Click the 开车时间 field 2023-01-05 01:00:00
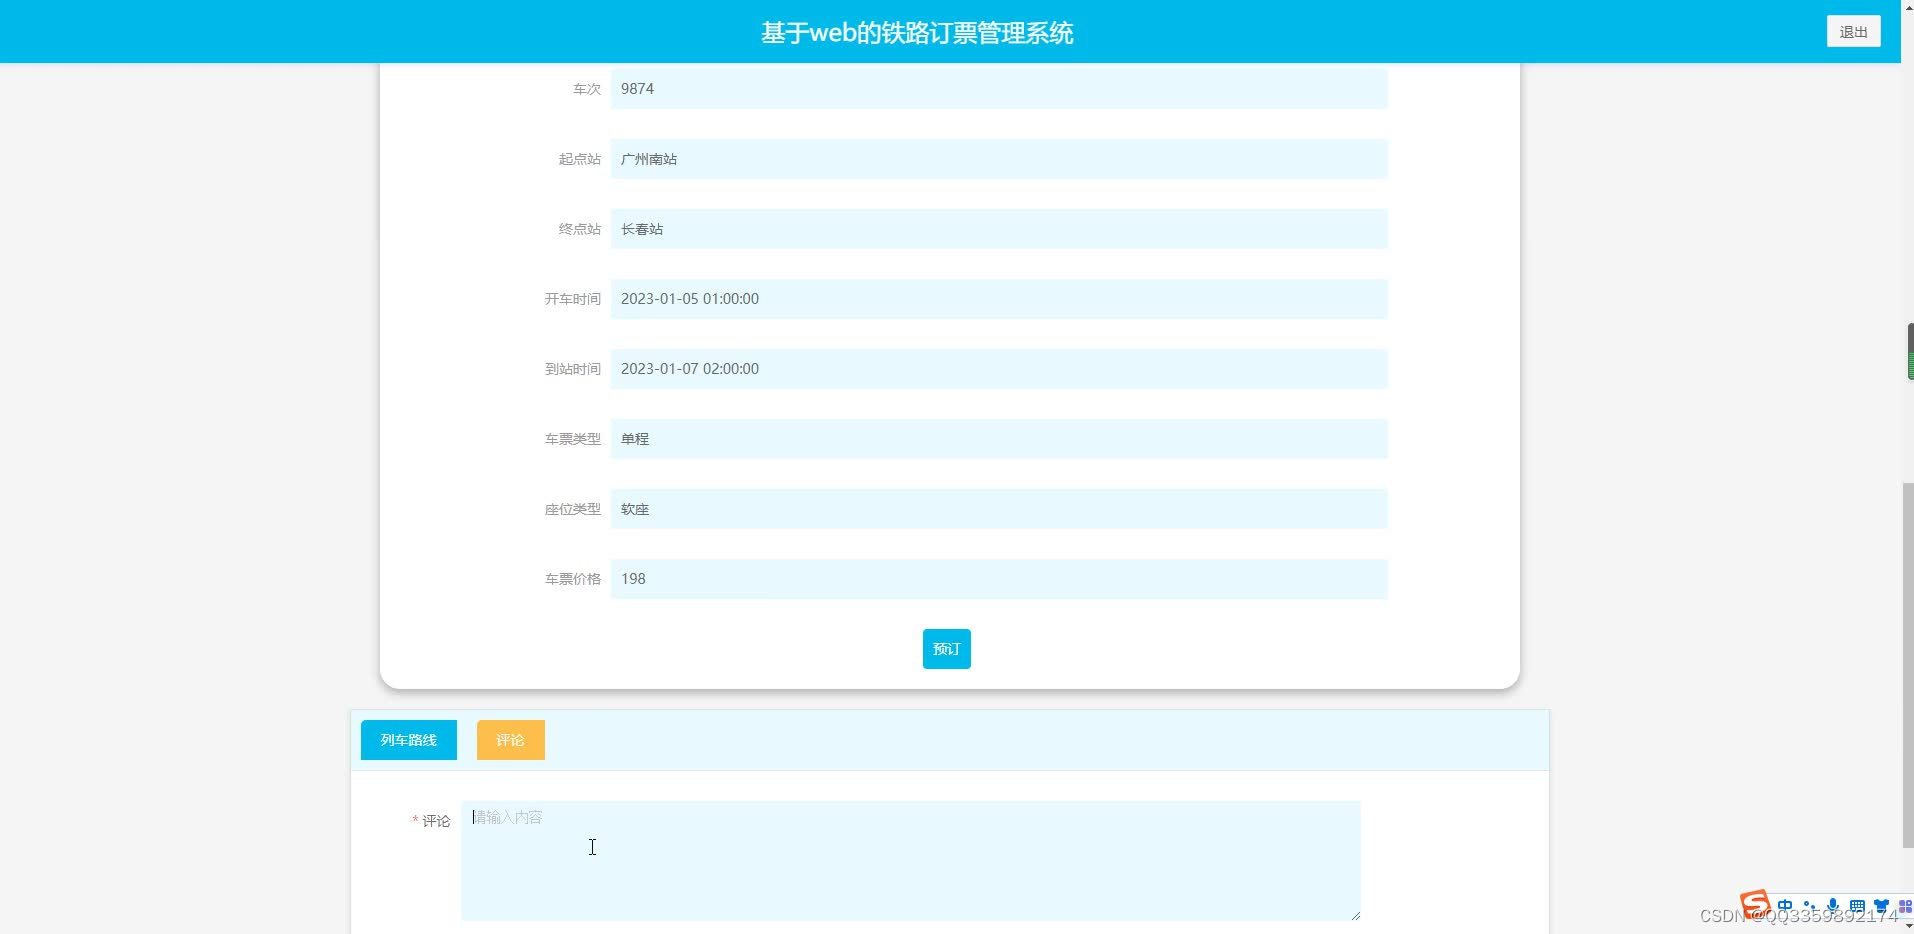The image size is (1914, 934). pos(999,299)
